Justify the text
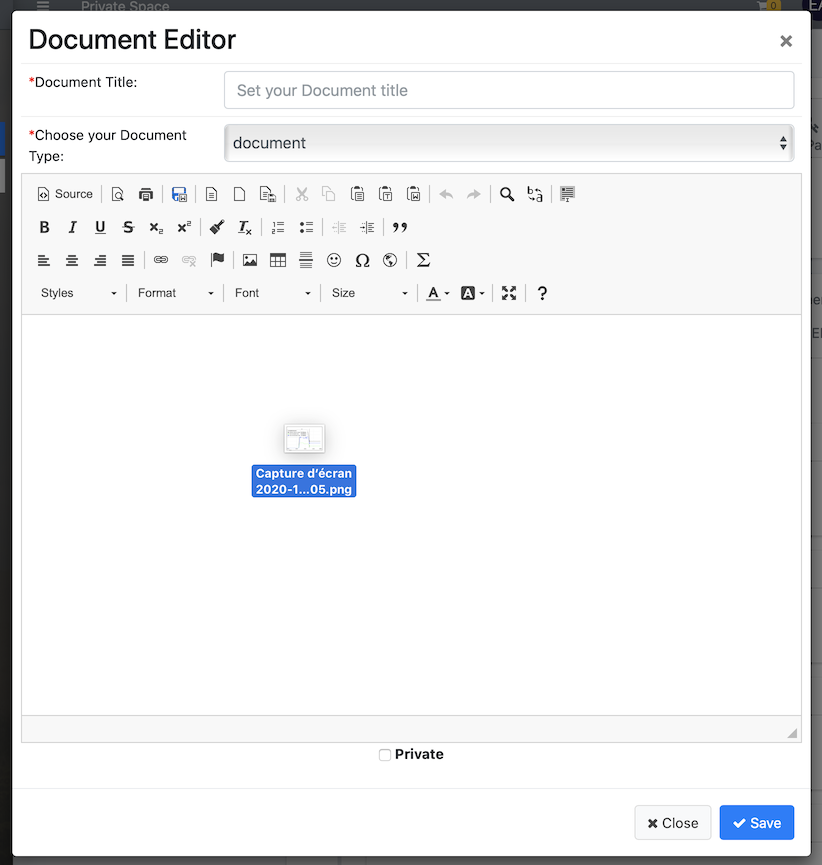This screenshot has width=822, height=865. 128,260
